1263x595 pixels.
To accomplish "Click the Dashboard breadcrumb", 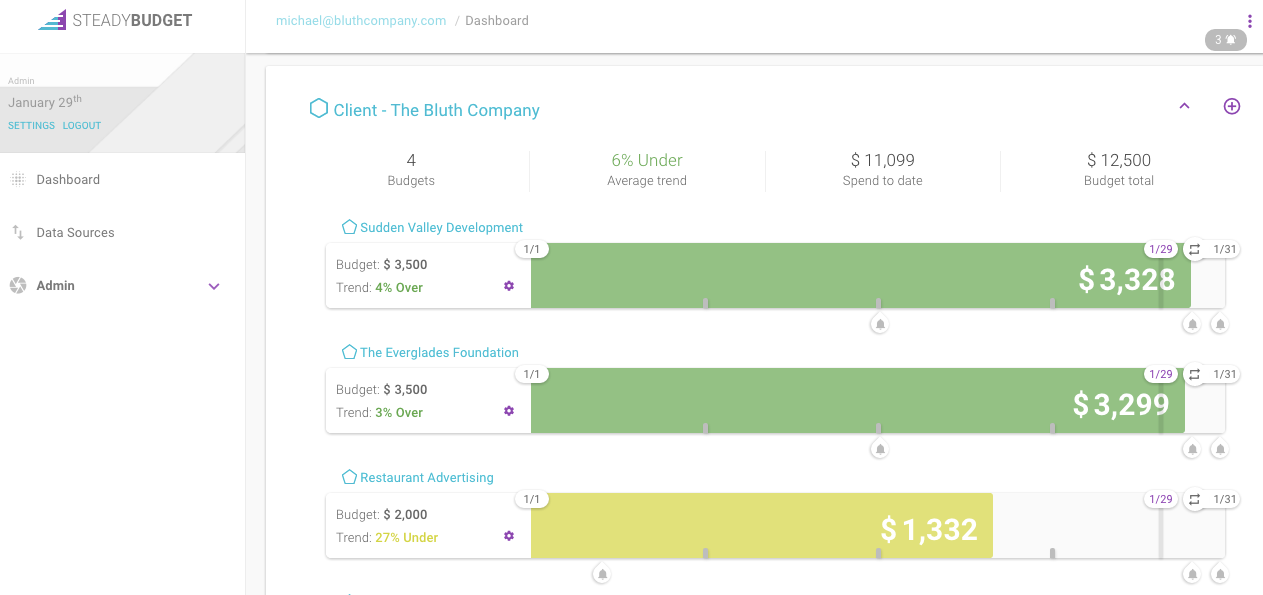I will coord(497,20).
